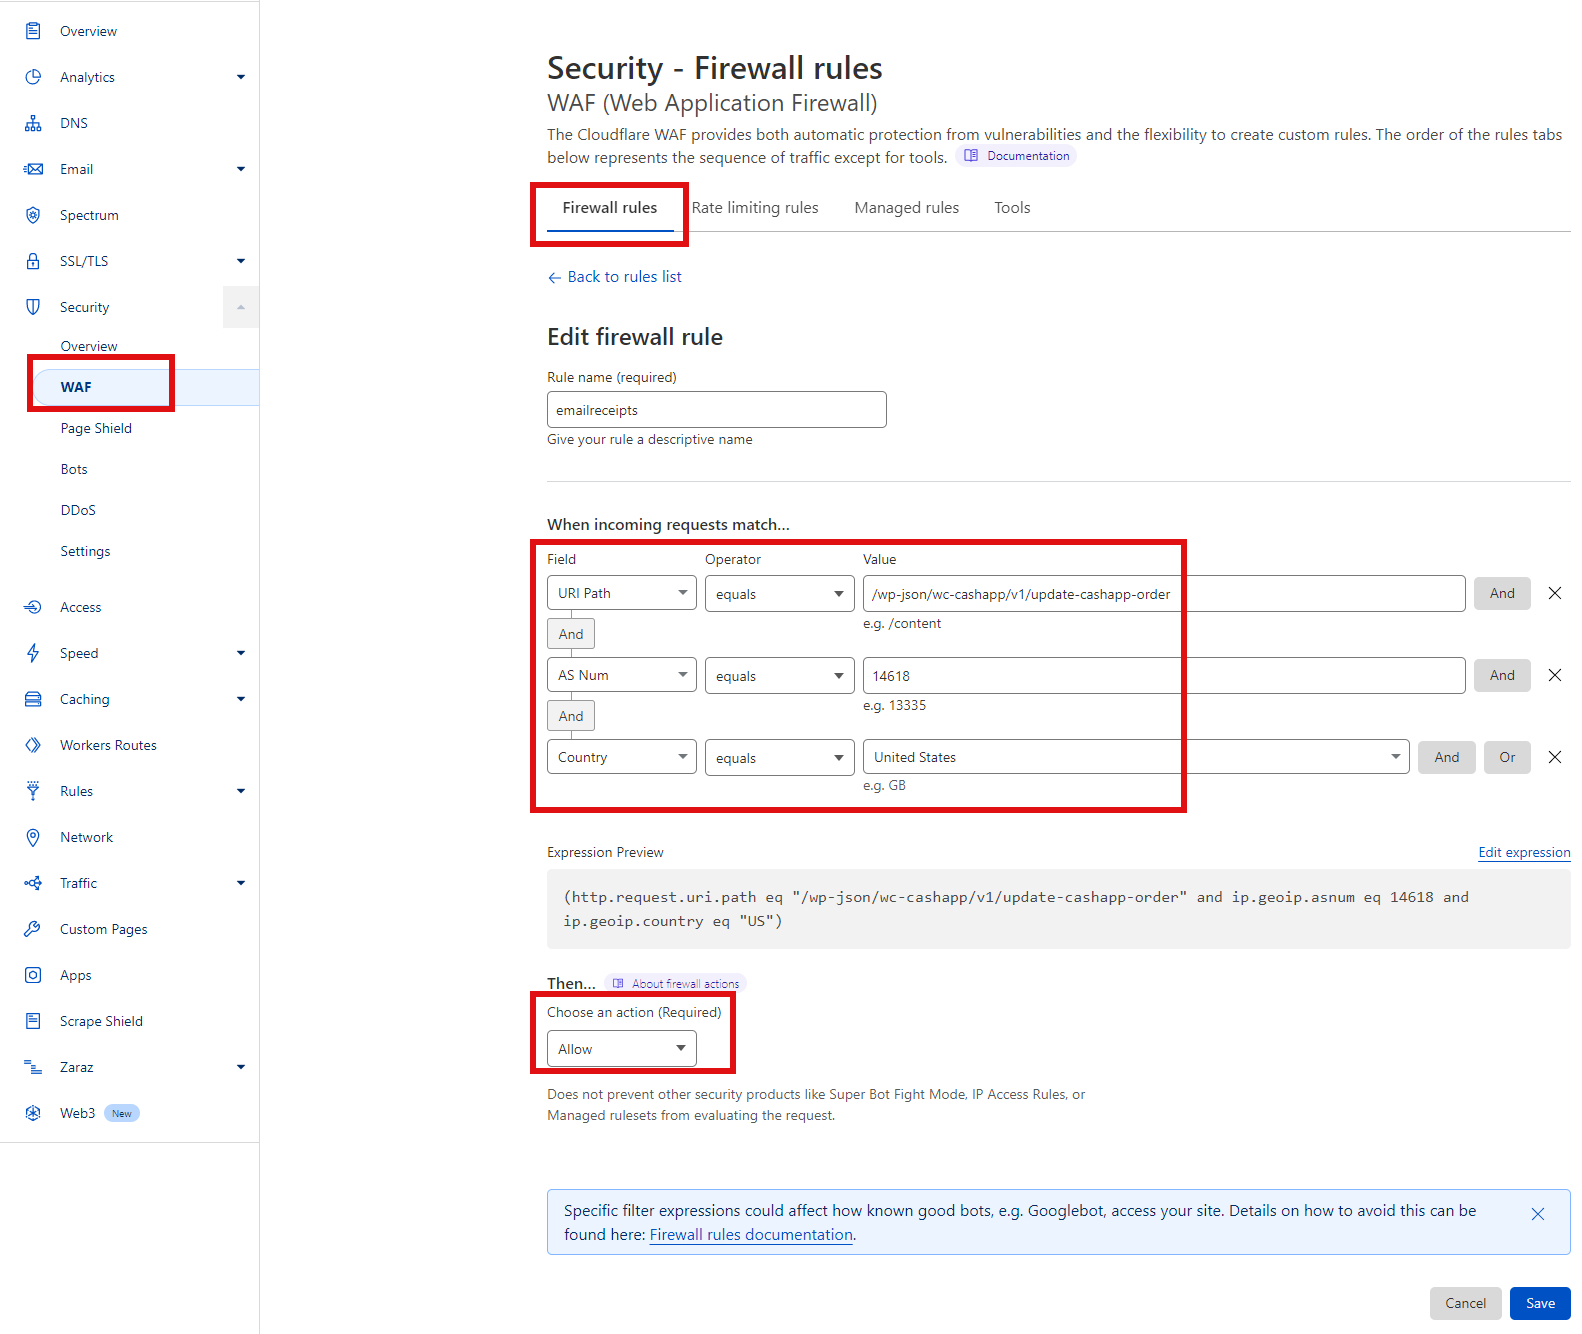Click the Analytics pie chart icon
The width and height of the screenshot is (1582, 1334).
point(33,77)
